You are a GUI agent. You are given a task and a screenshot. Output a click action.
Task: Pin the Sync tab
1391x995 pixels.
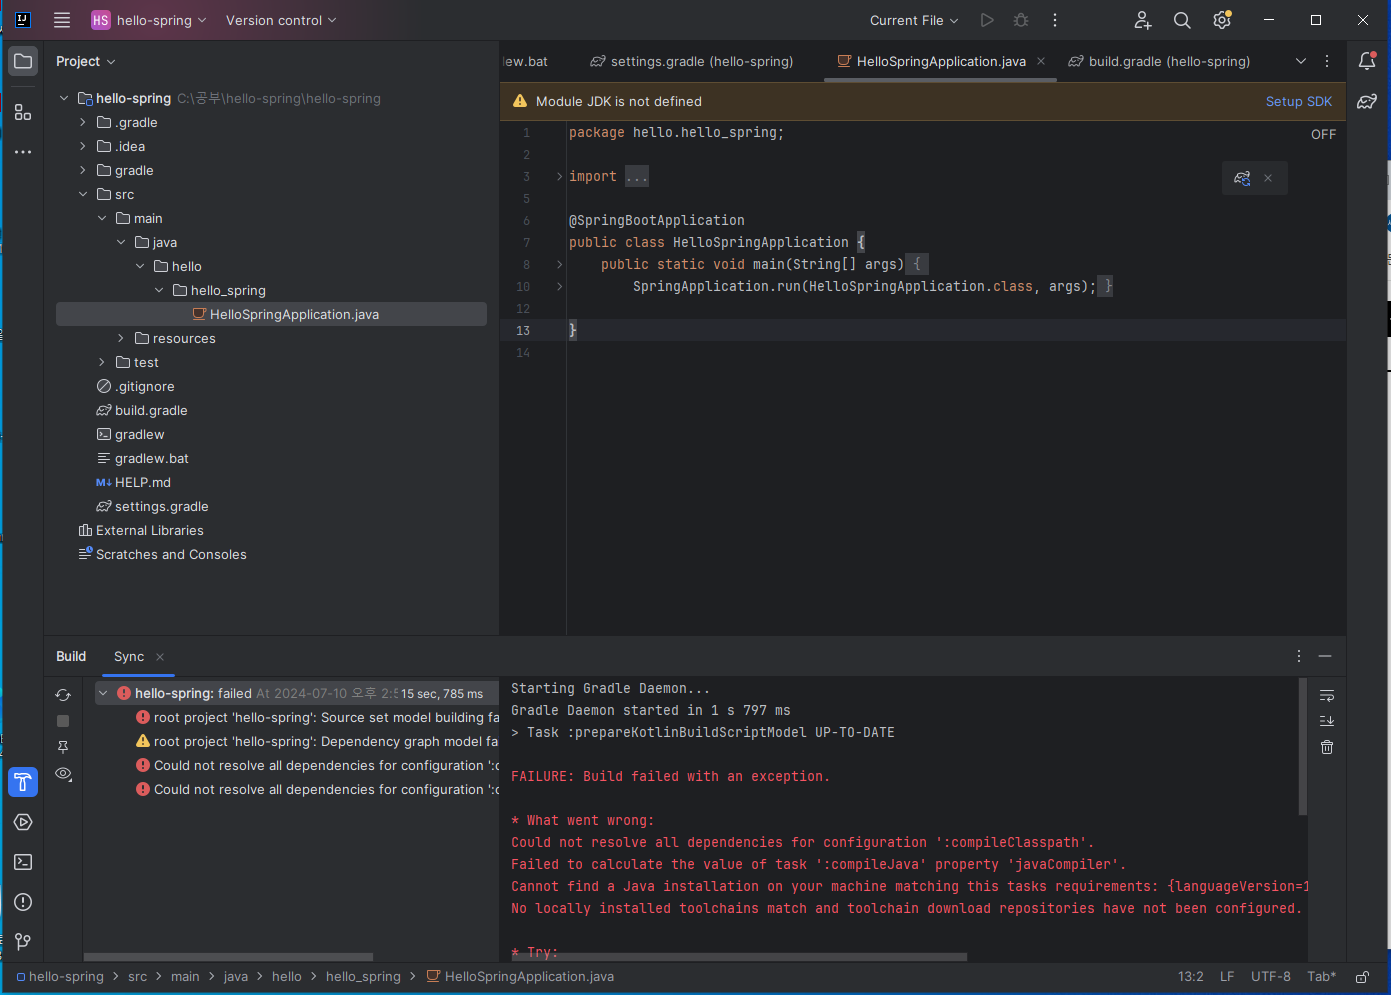pos(63,747)
